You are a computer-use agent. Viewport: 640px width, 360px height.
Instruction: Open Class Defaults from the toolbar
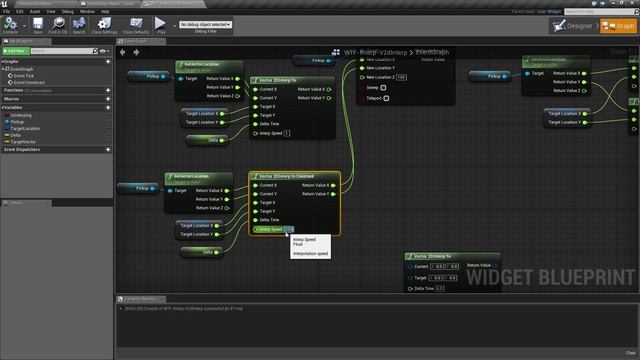pyautogui.click(x=136, y=25)
